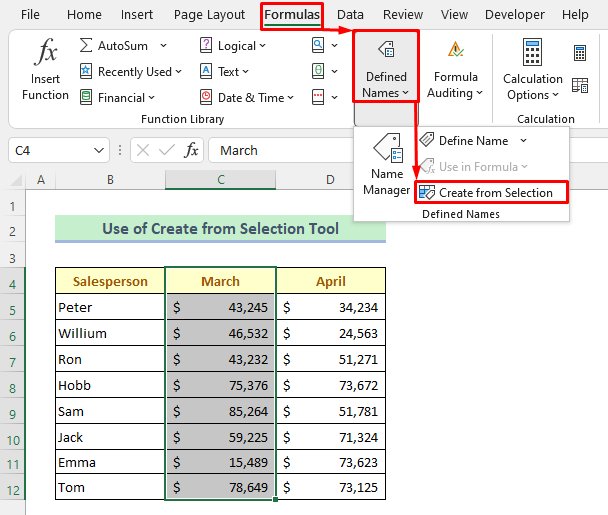The width and height of the screenshot is (608, 515).
Task: Open the Name Manager
Action: pos(387,164)
